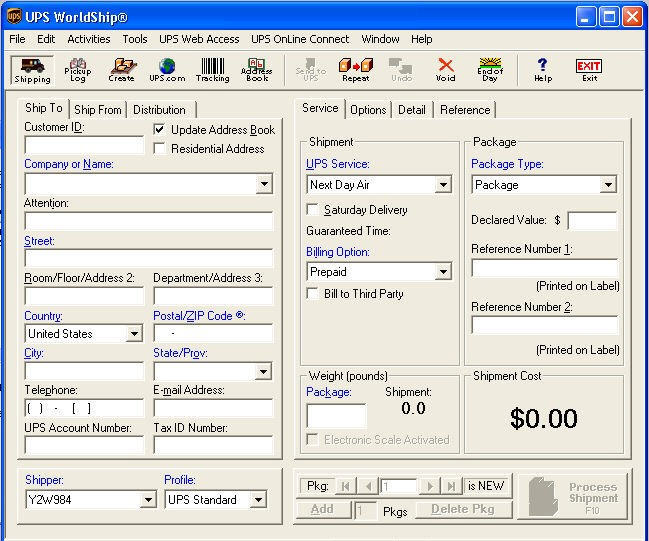
Task: Open the Help menu in menu bar
Action: click(422, 39)
